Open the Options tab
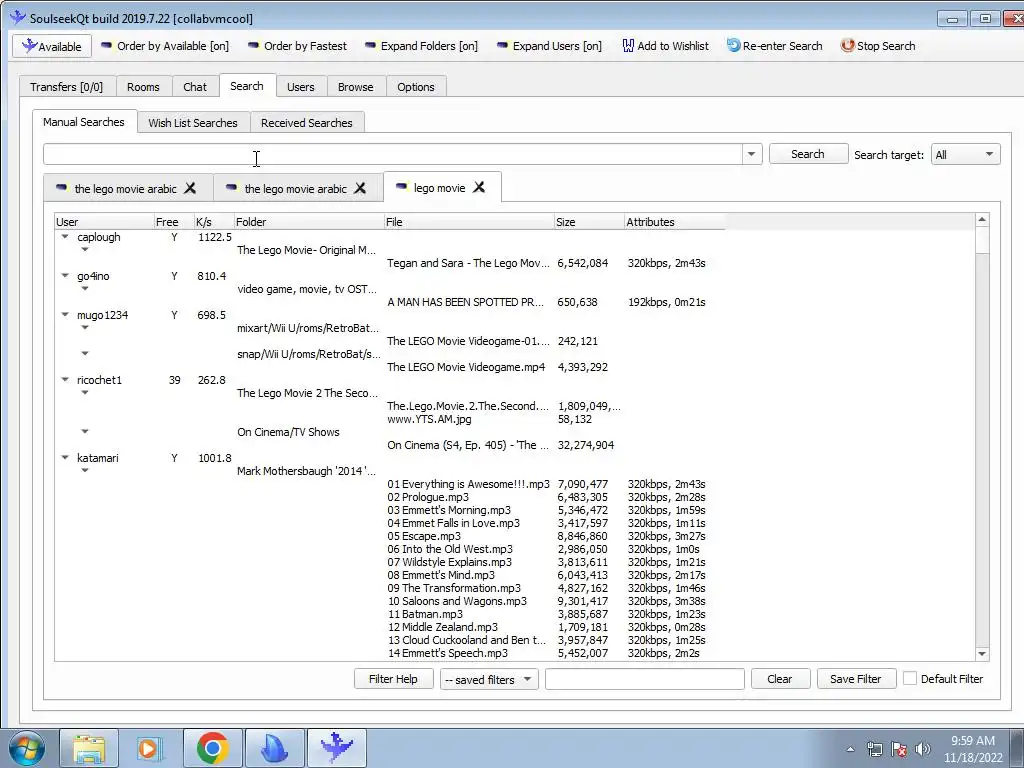Image resolution: width=1024 pixels, height=768 pixels. [415, 87]
